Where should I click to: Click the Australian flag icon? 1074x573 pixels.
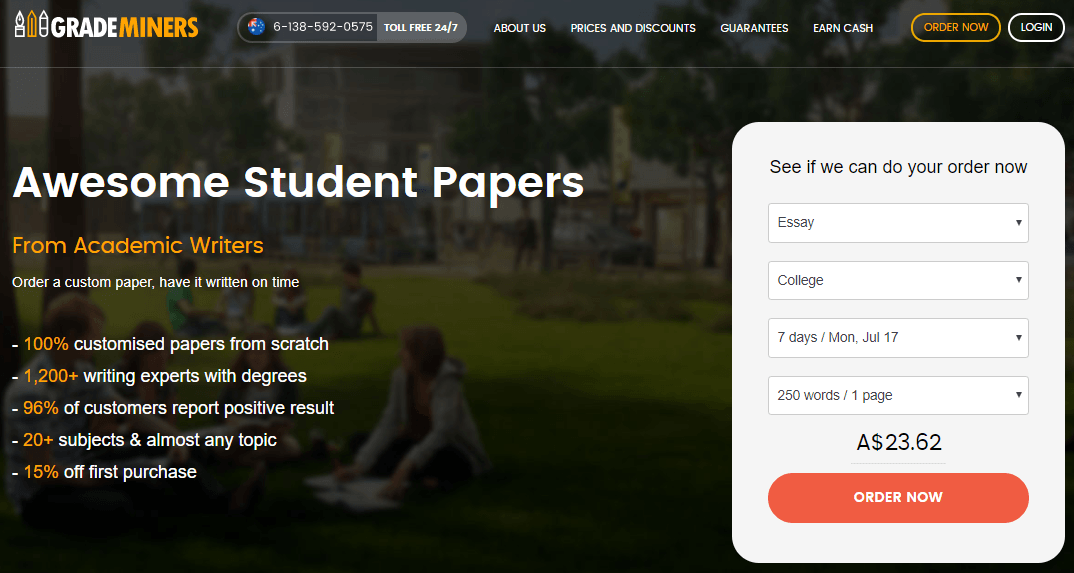[x=256, y=27]
